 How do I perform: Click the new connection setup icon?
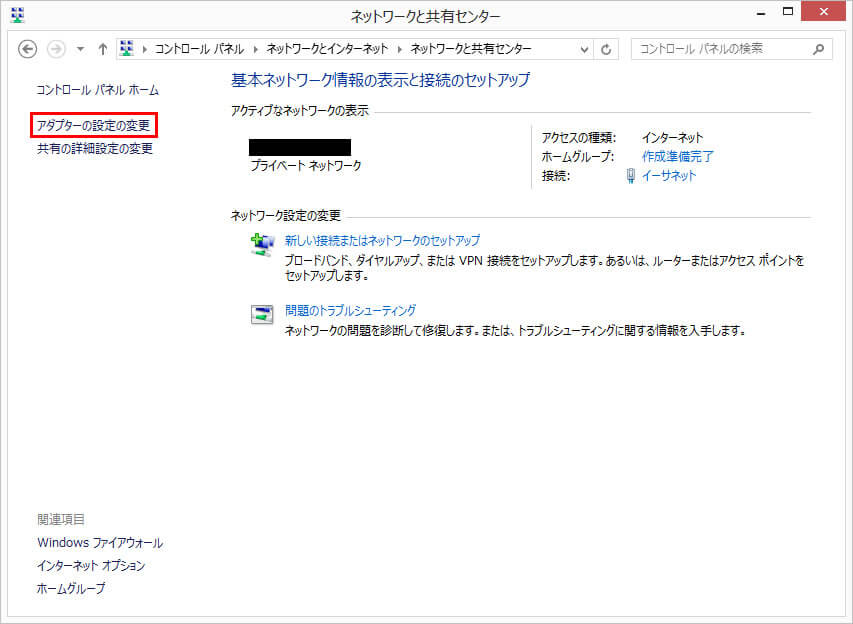(262, 245)
